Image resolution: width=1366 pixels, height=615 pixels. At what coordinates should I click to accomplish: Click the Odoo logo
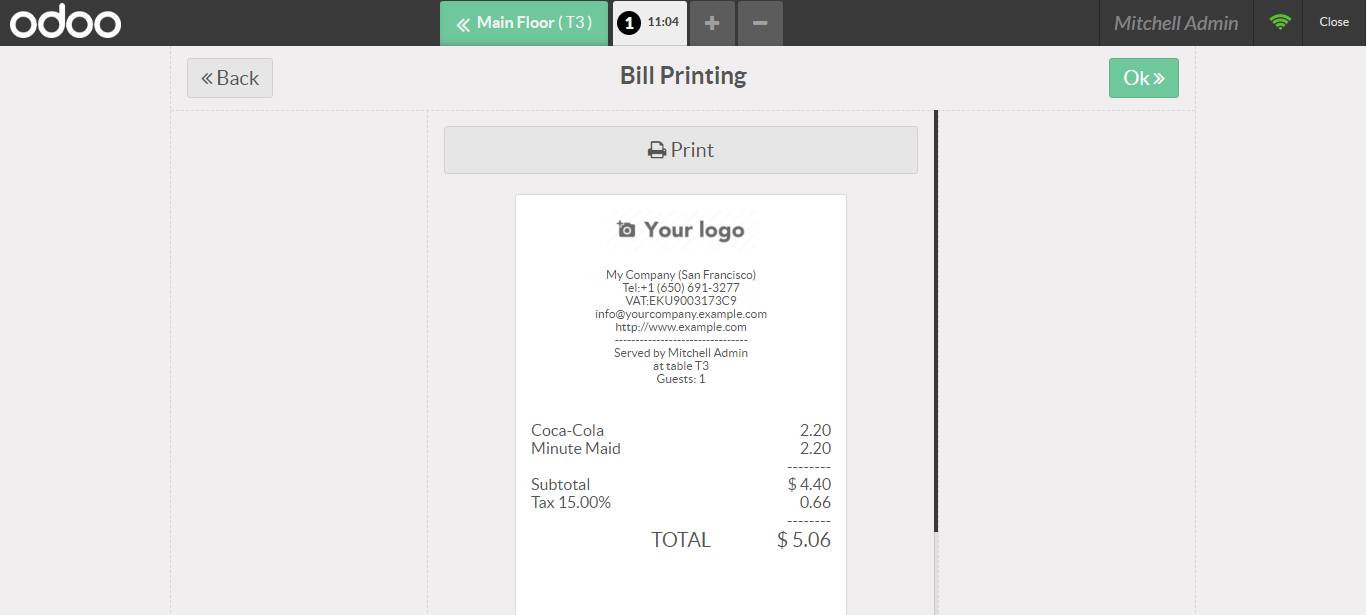[66, 22]
